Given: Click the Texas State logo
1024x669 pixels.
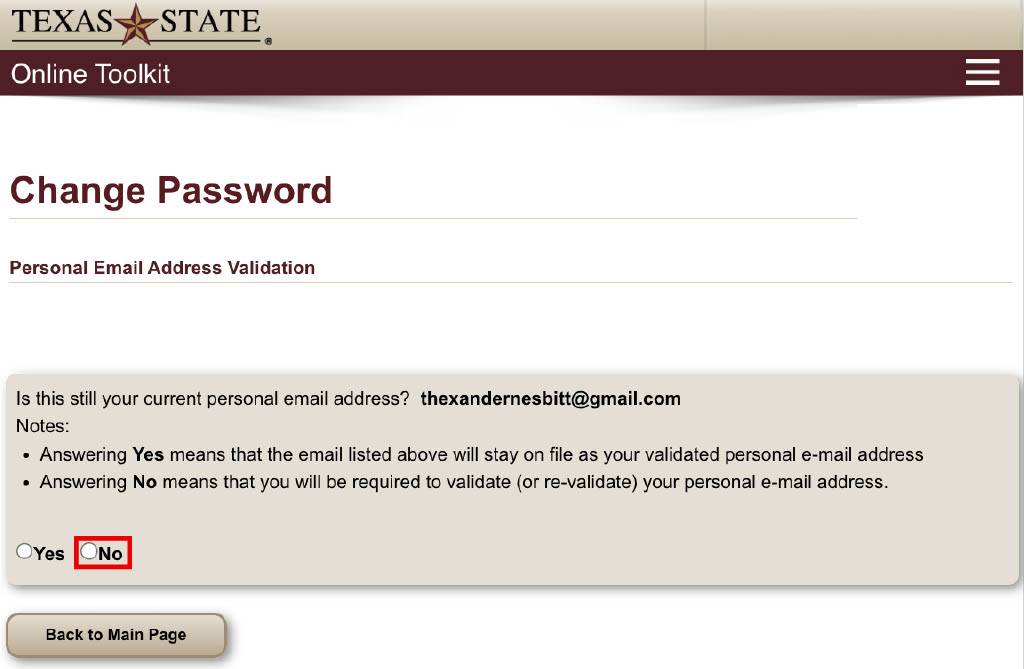Looking at the screenshot, I should tap(139, 24).
